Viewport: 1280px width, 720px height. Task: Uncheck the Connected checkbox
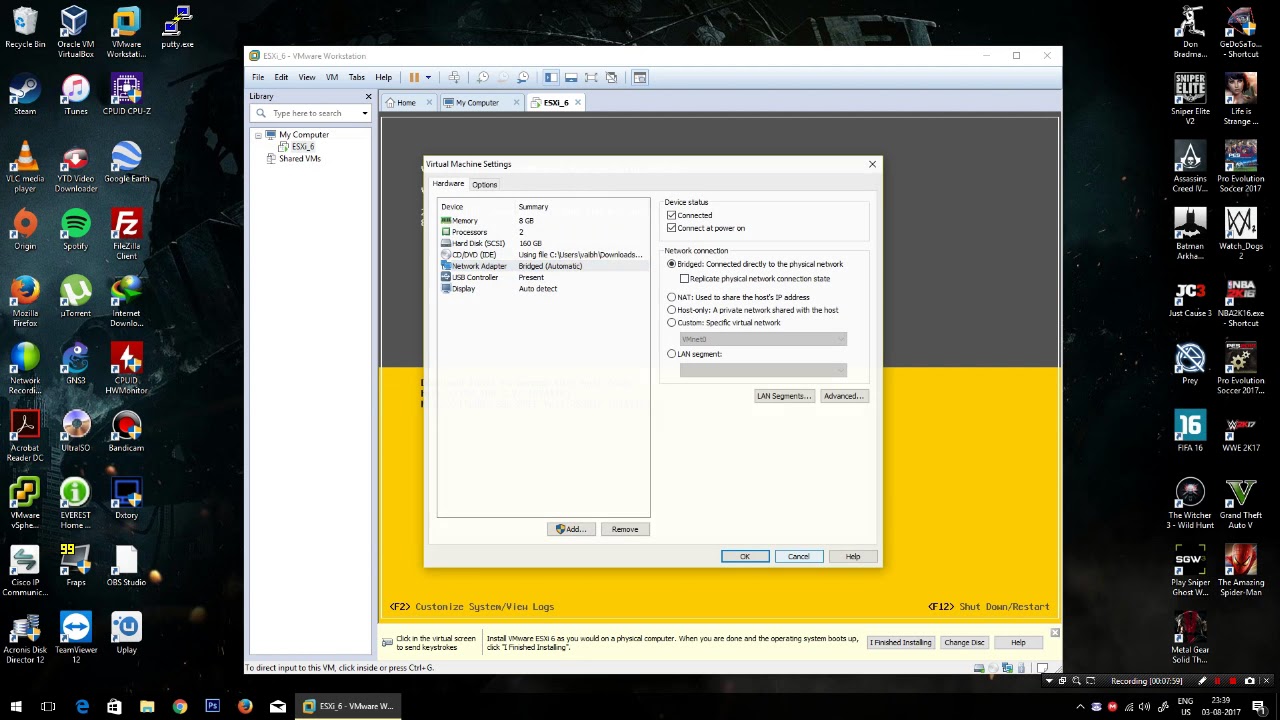tap(671, 215)
